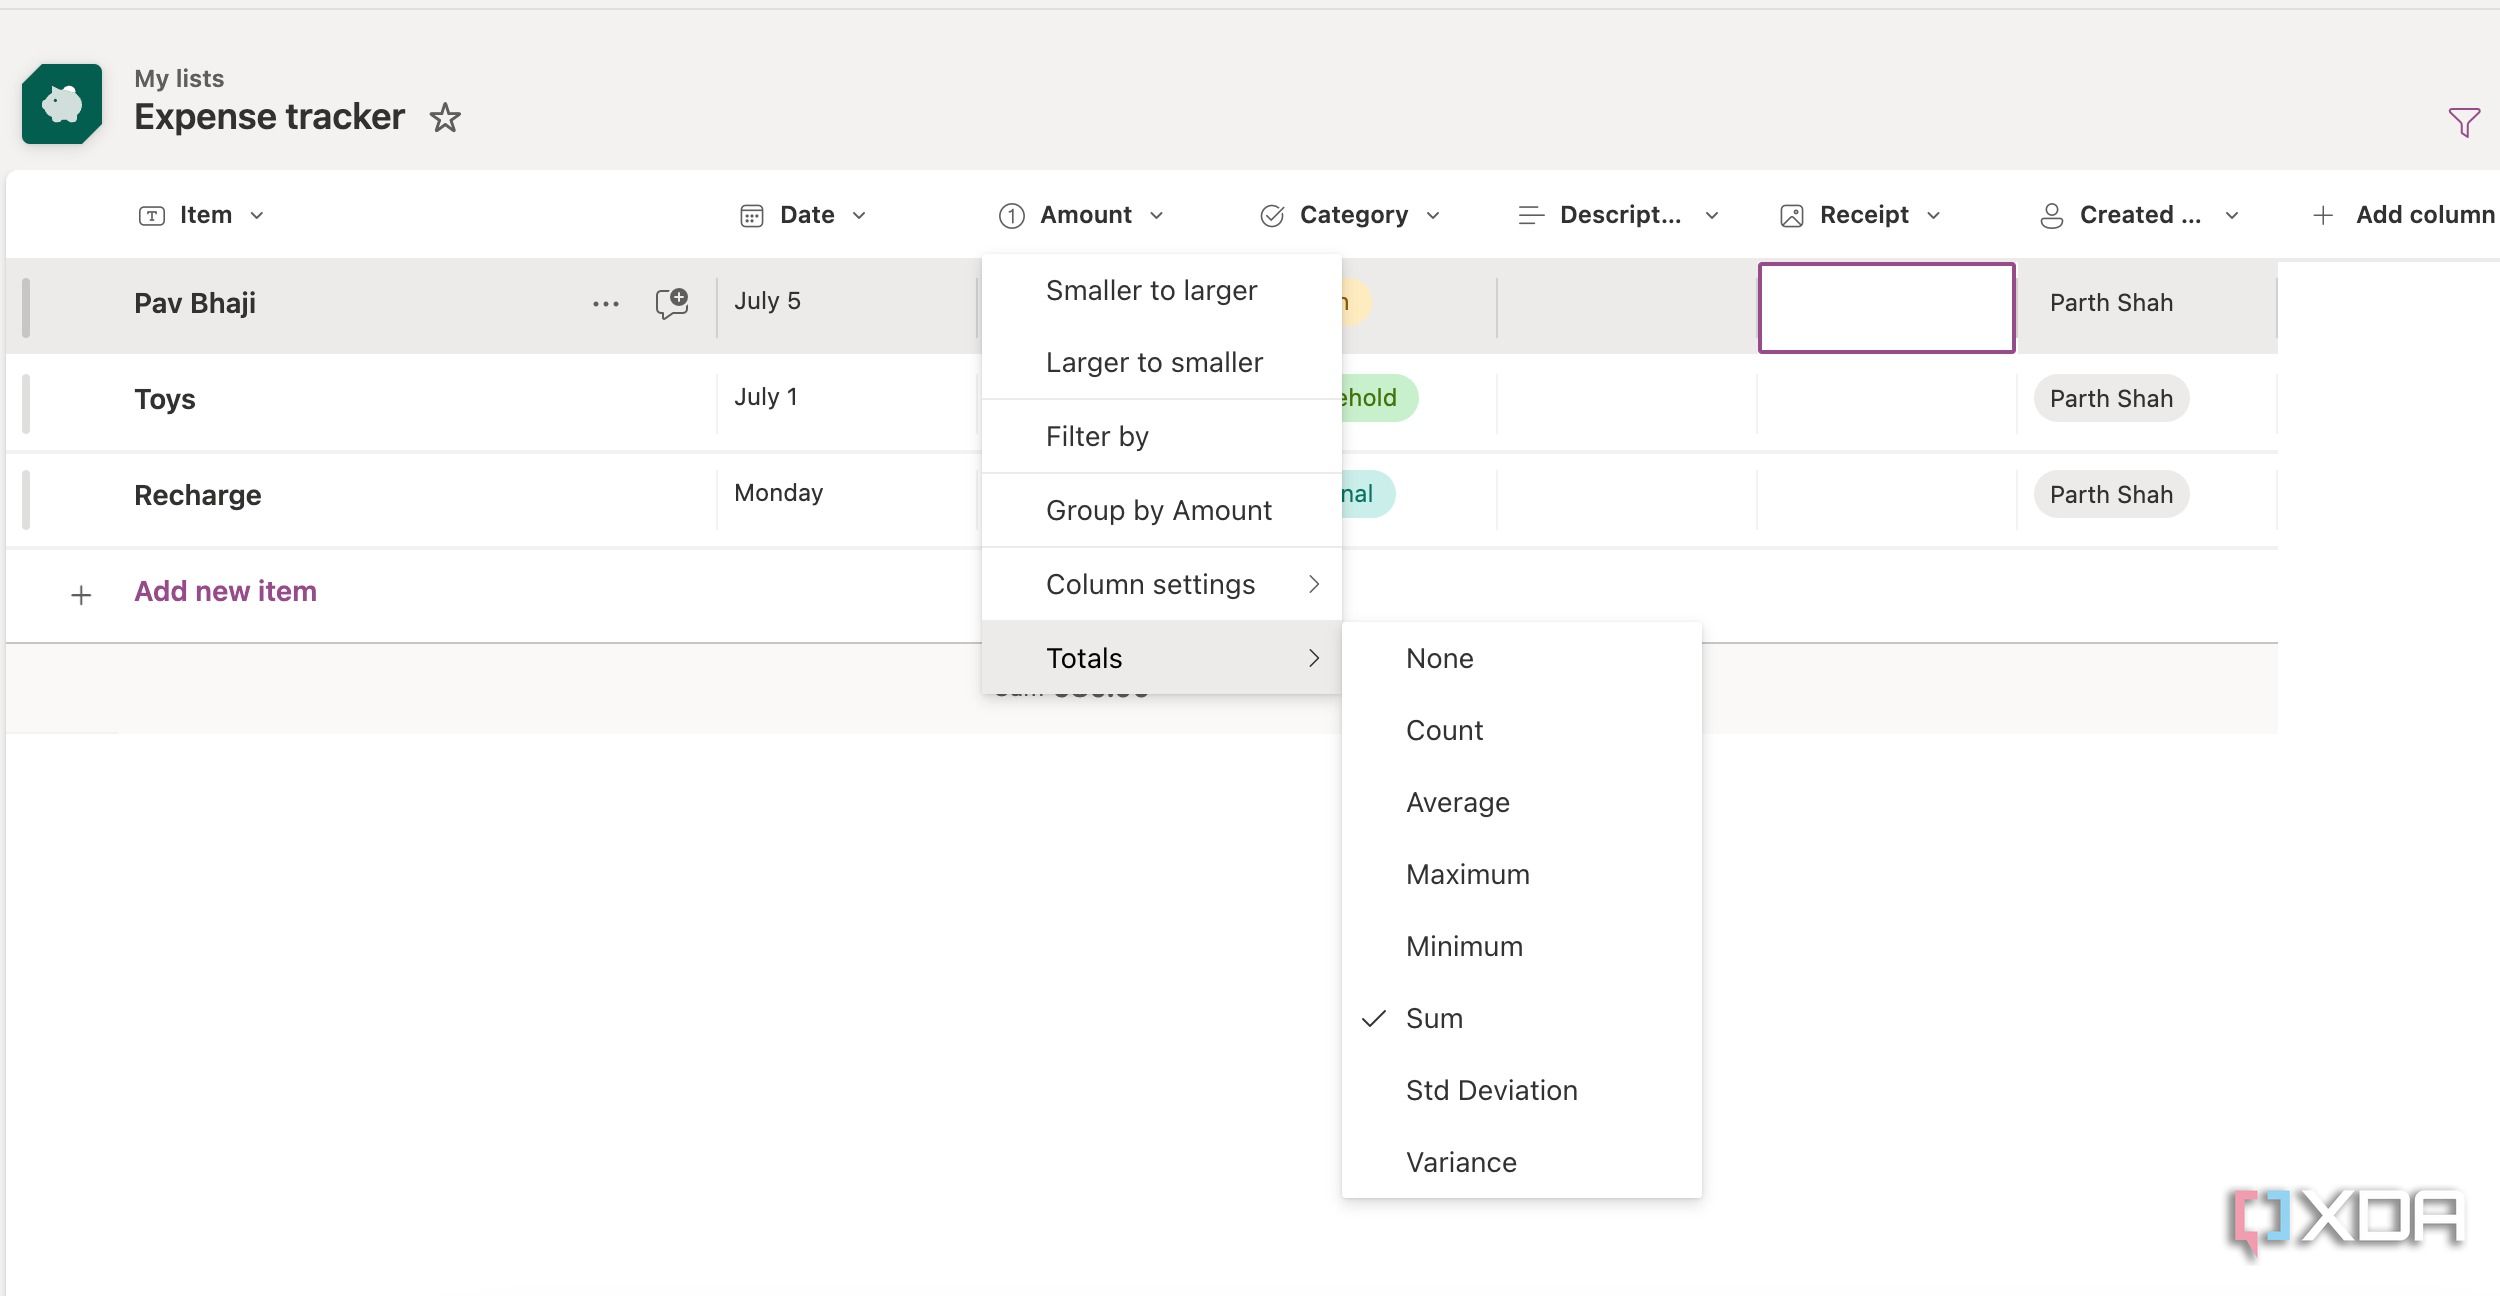The image size is (2500, 1296).
Task: Open the Column settings submenu
Action: coord(1162,584)
